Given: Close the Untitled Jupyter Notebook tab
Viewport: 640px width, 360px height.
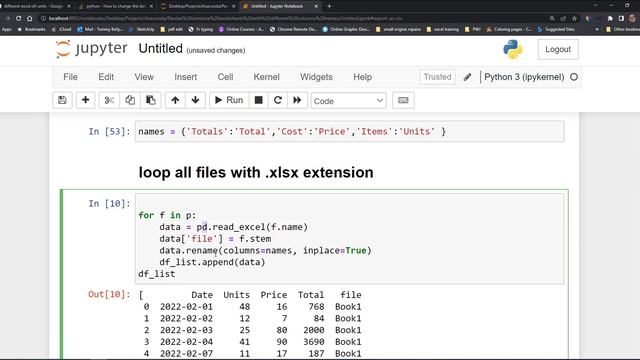Looking at the screenshot, I should tap(316, 6).
